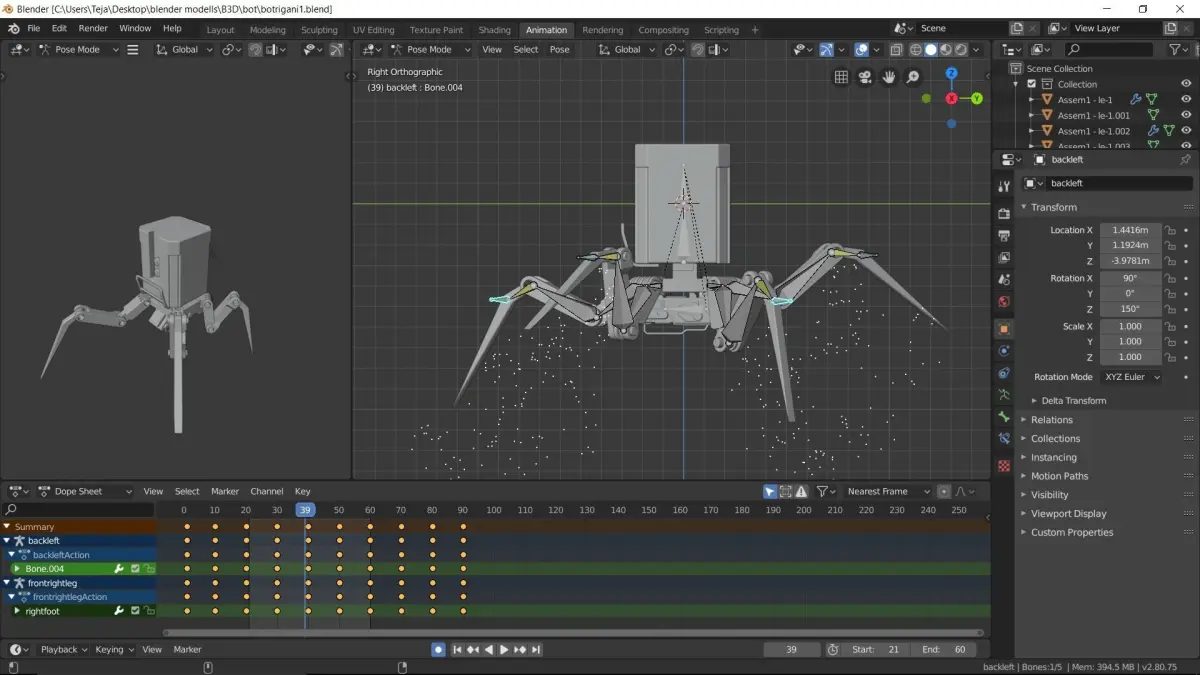Open the Render menu
Image resolution: width=1200 pixels, height=675 pixels.
point(93,28)
